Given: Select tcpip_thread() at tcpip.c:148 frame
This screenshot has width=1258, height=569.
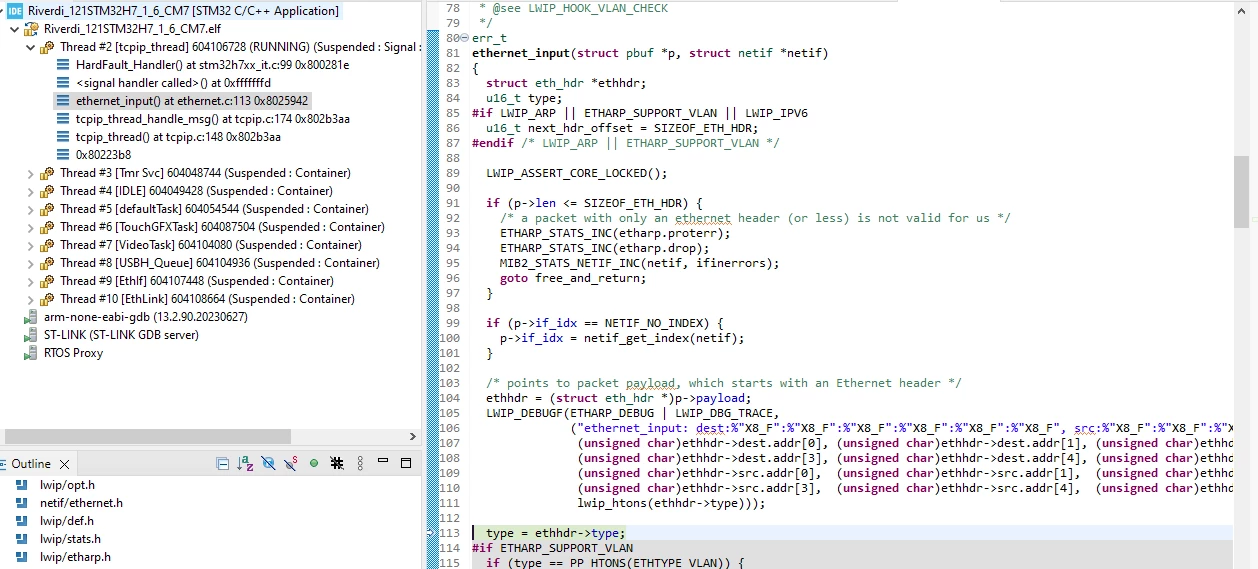Looking at the screenshot, I should pos(178,137).
